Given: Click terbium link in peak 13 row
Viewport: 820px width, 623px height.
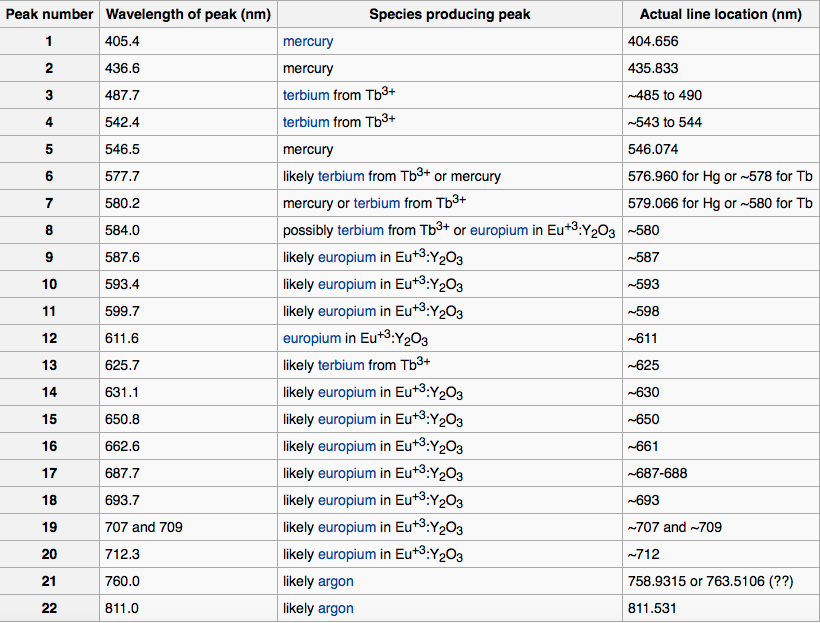Looking at the screenshot, I should 341,365.
